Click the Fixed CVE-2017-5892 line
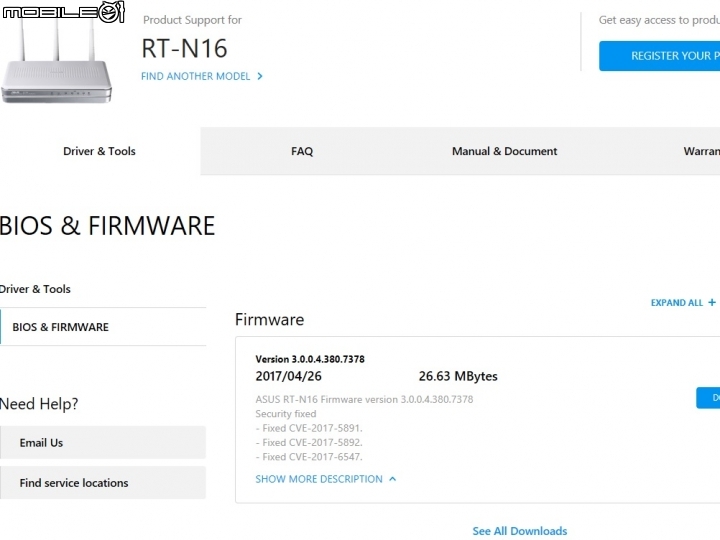Screen dimensions: 720x540 [309, 442]
